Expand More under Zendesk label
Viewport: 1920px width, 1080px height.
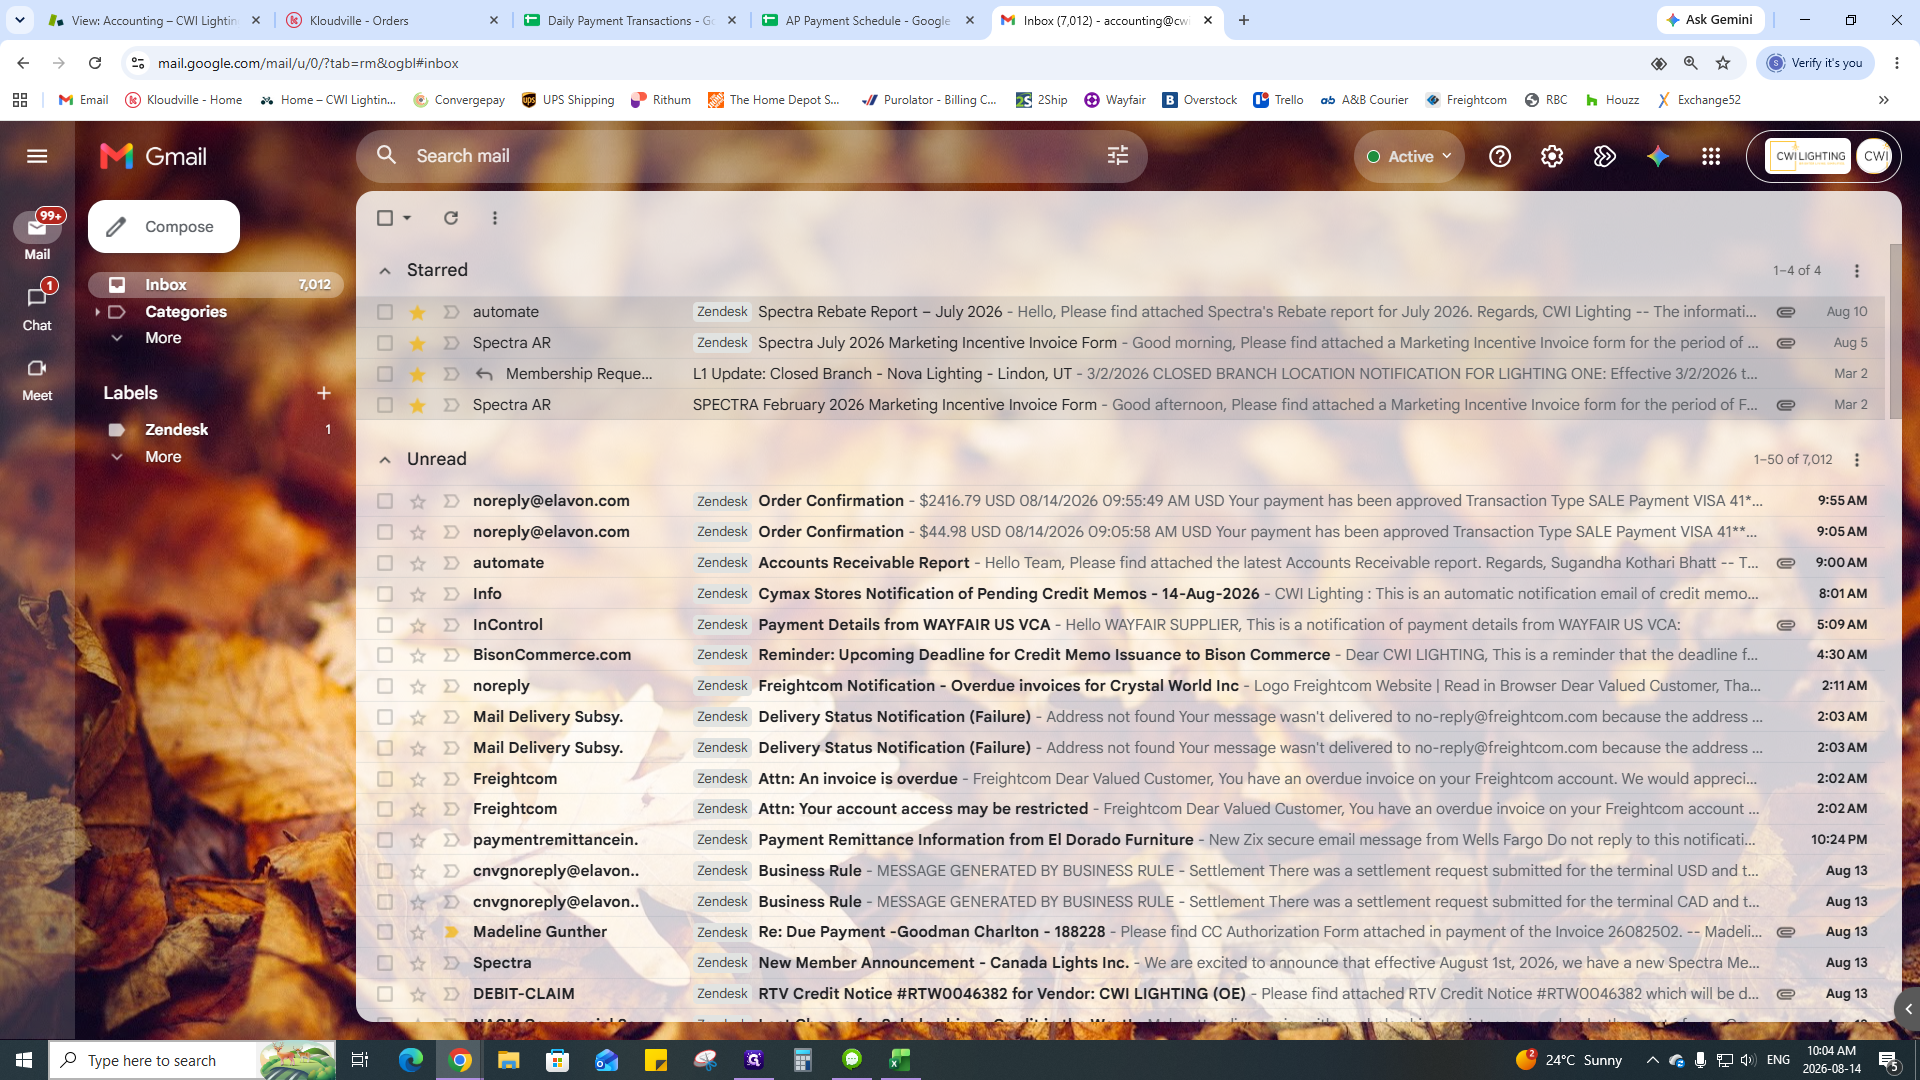[163, 457]
